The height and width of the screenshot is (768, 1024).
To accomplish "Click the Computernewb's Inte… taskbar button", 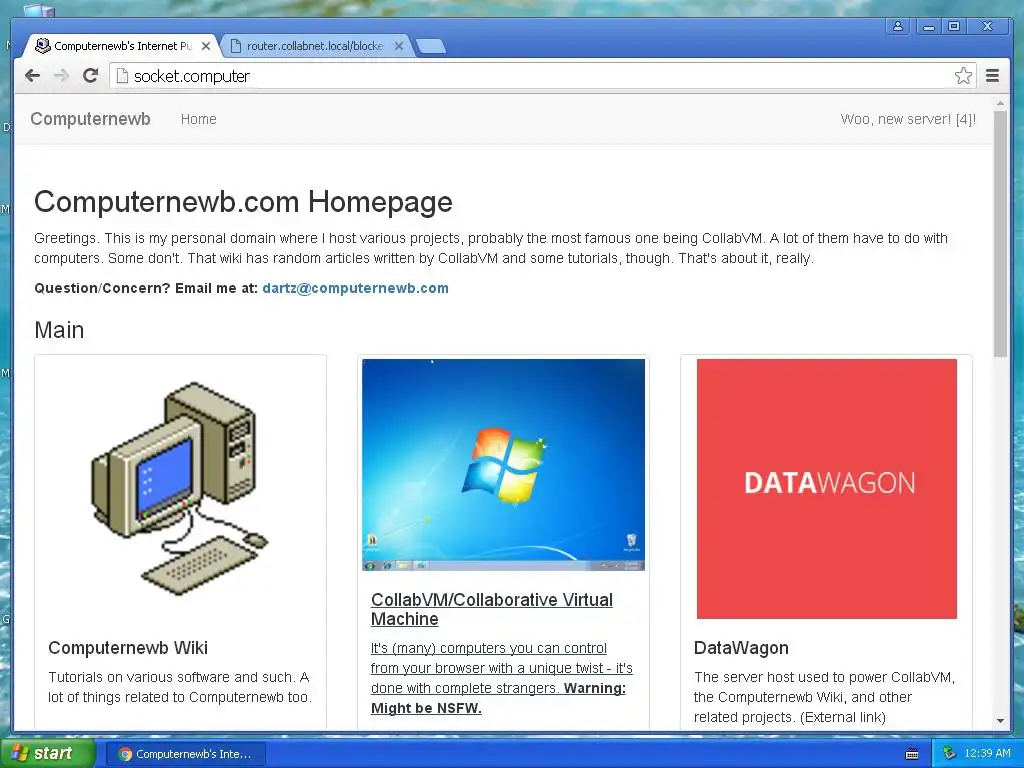I will click(x=185, y=754).
